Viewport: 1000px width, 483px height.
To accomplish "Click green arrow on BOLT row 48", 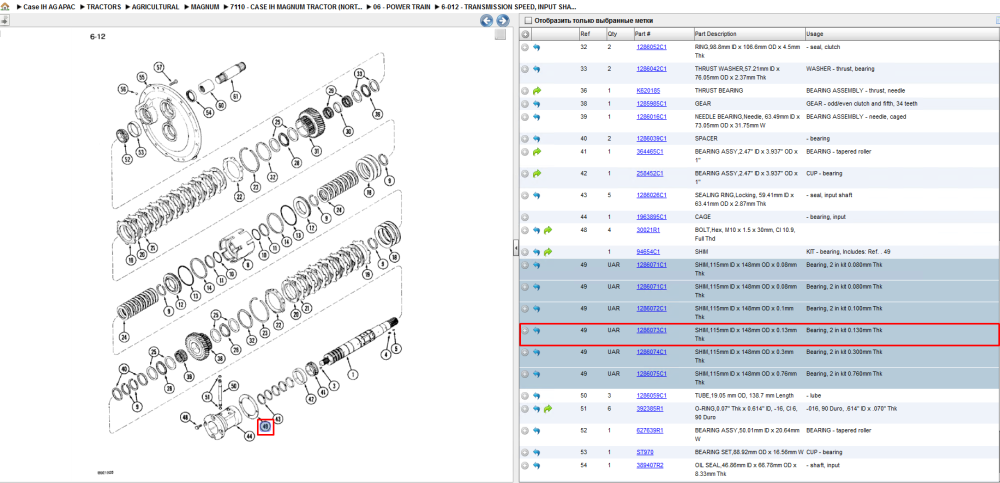I will point(548,230).
